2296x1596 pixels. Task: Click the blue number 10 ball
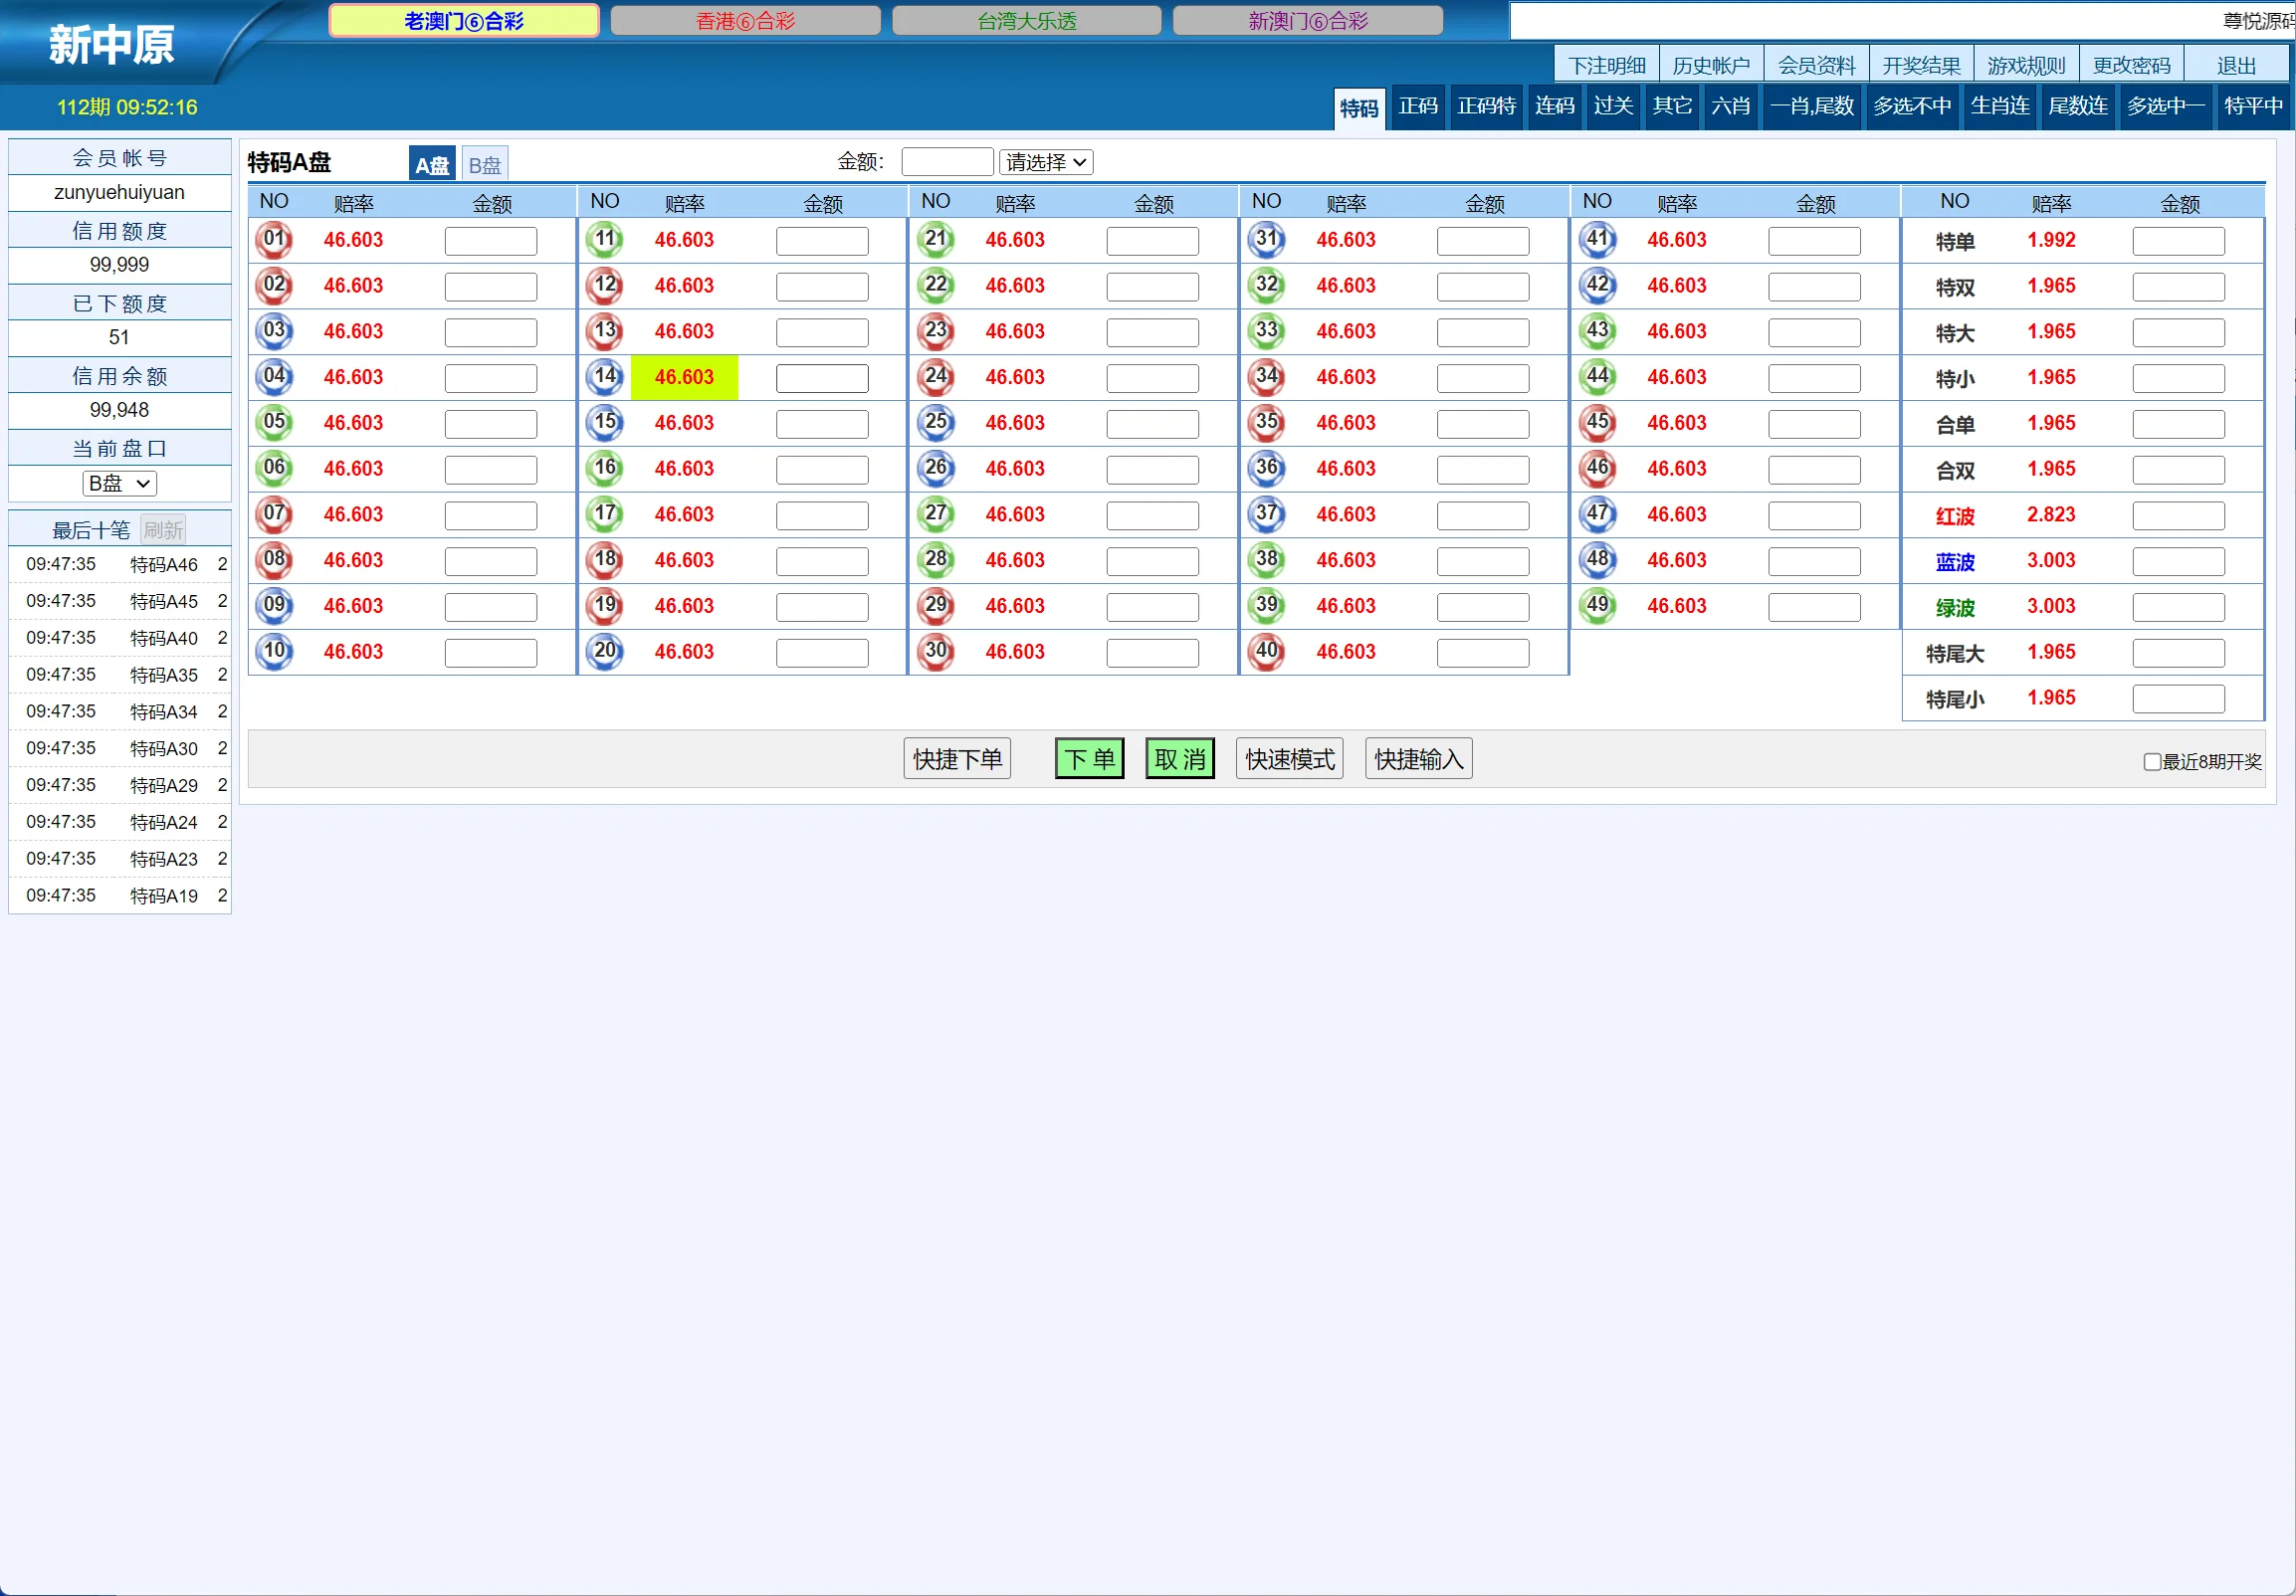pyautogui.click(x=274, y=652)
